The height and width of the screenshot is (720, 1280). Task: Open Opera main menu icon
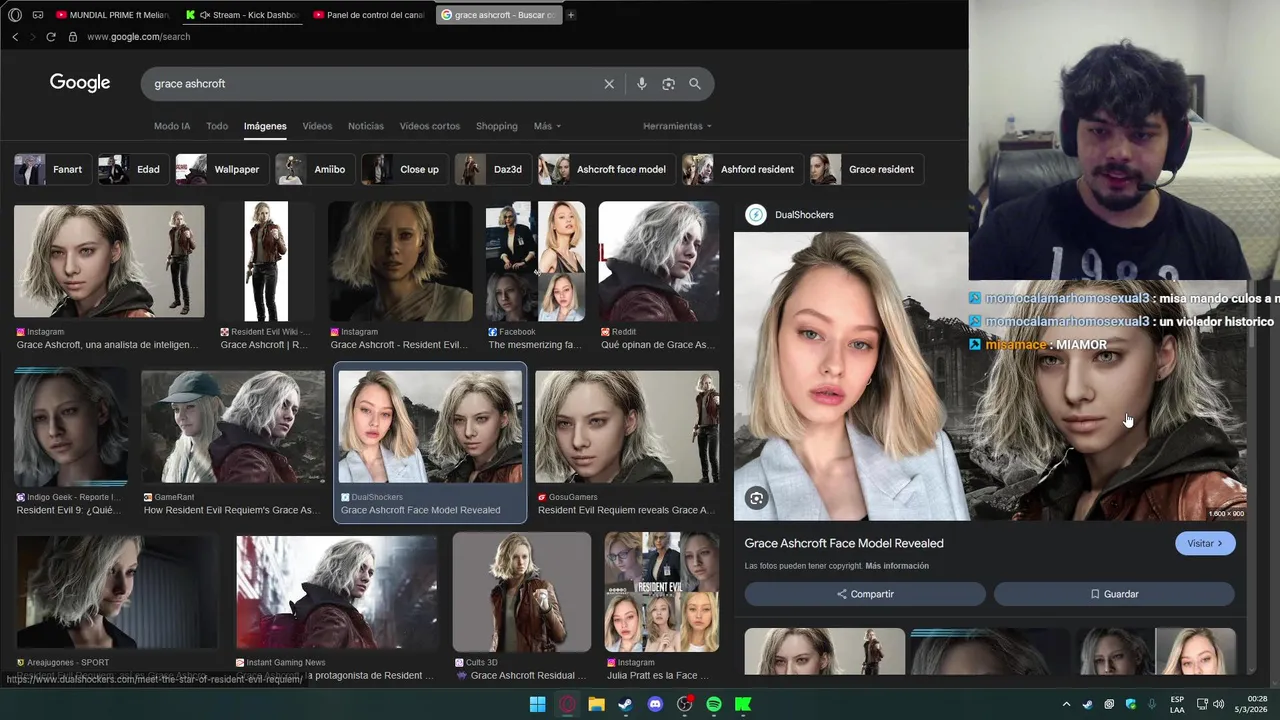tap(15, 15)
